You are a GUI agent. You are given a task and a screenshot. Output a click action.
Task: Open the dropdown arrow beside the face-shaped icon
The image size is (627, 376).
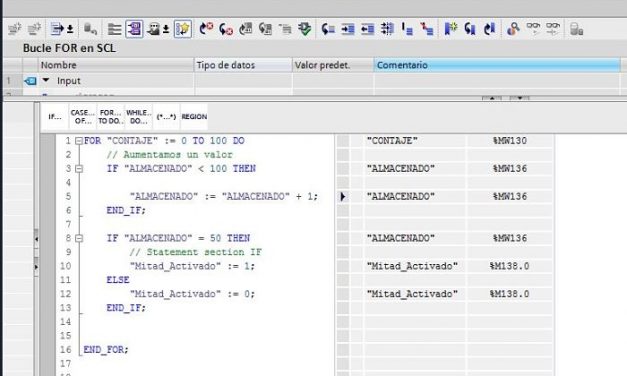(x=166, y=29)
